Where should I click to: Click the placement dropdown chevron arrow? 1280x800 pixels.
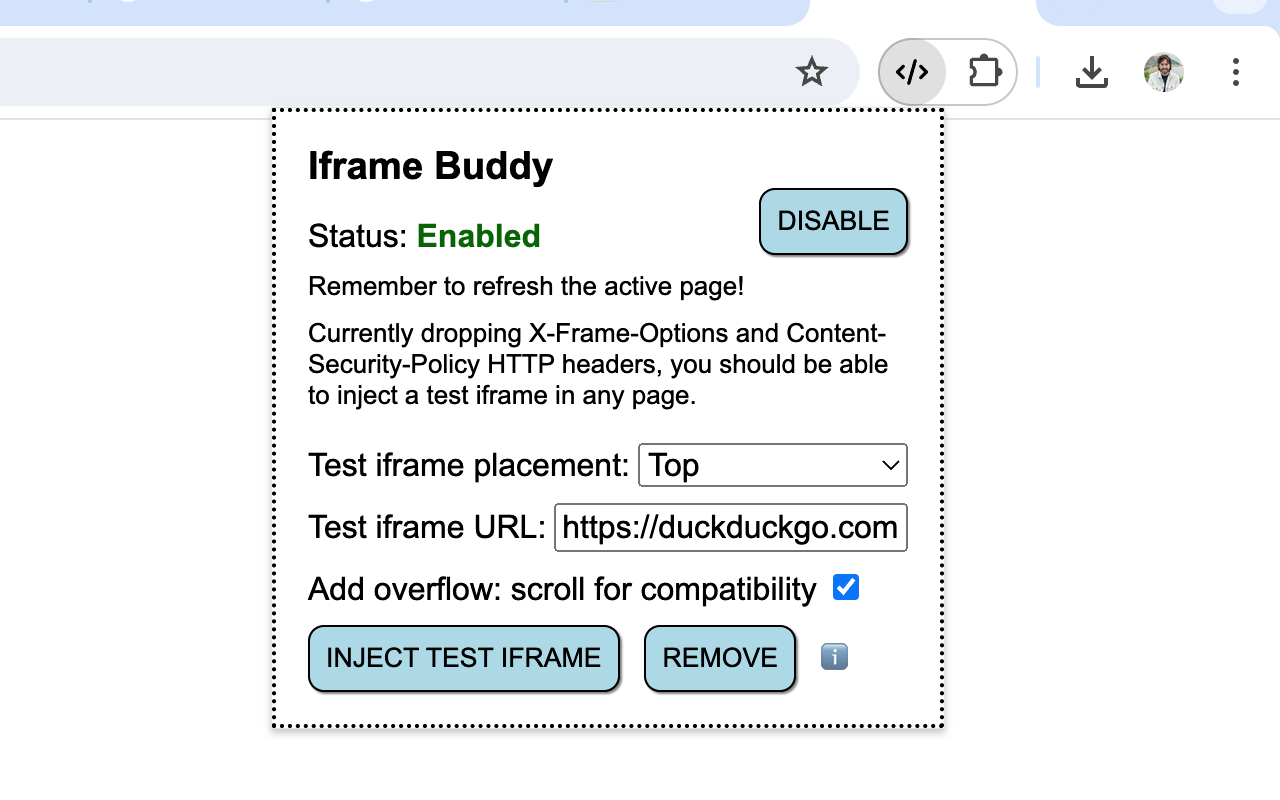pyautogui.click(x=888, y=465)
